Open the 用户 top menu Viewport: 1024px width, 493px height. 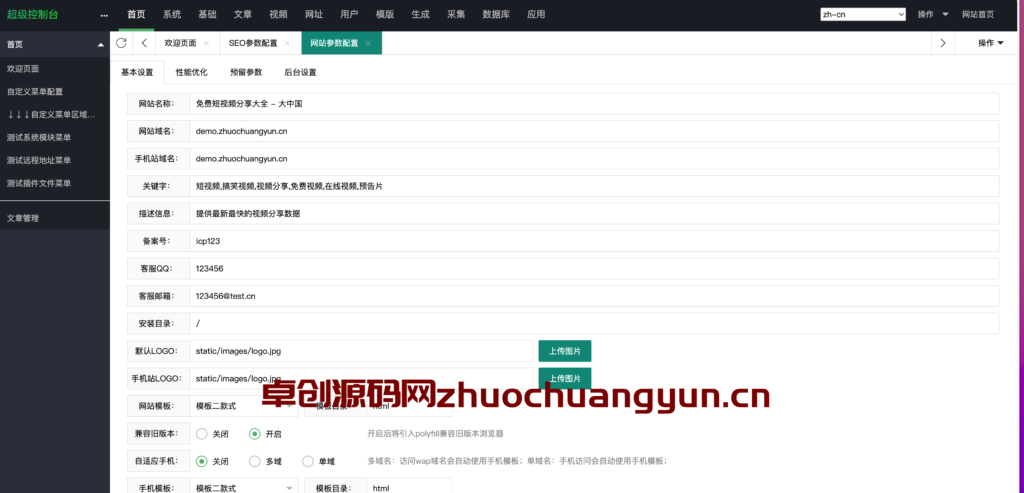[x=349, y=14]
